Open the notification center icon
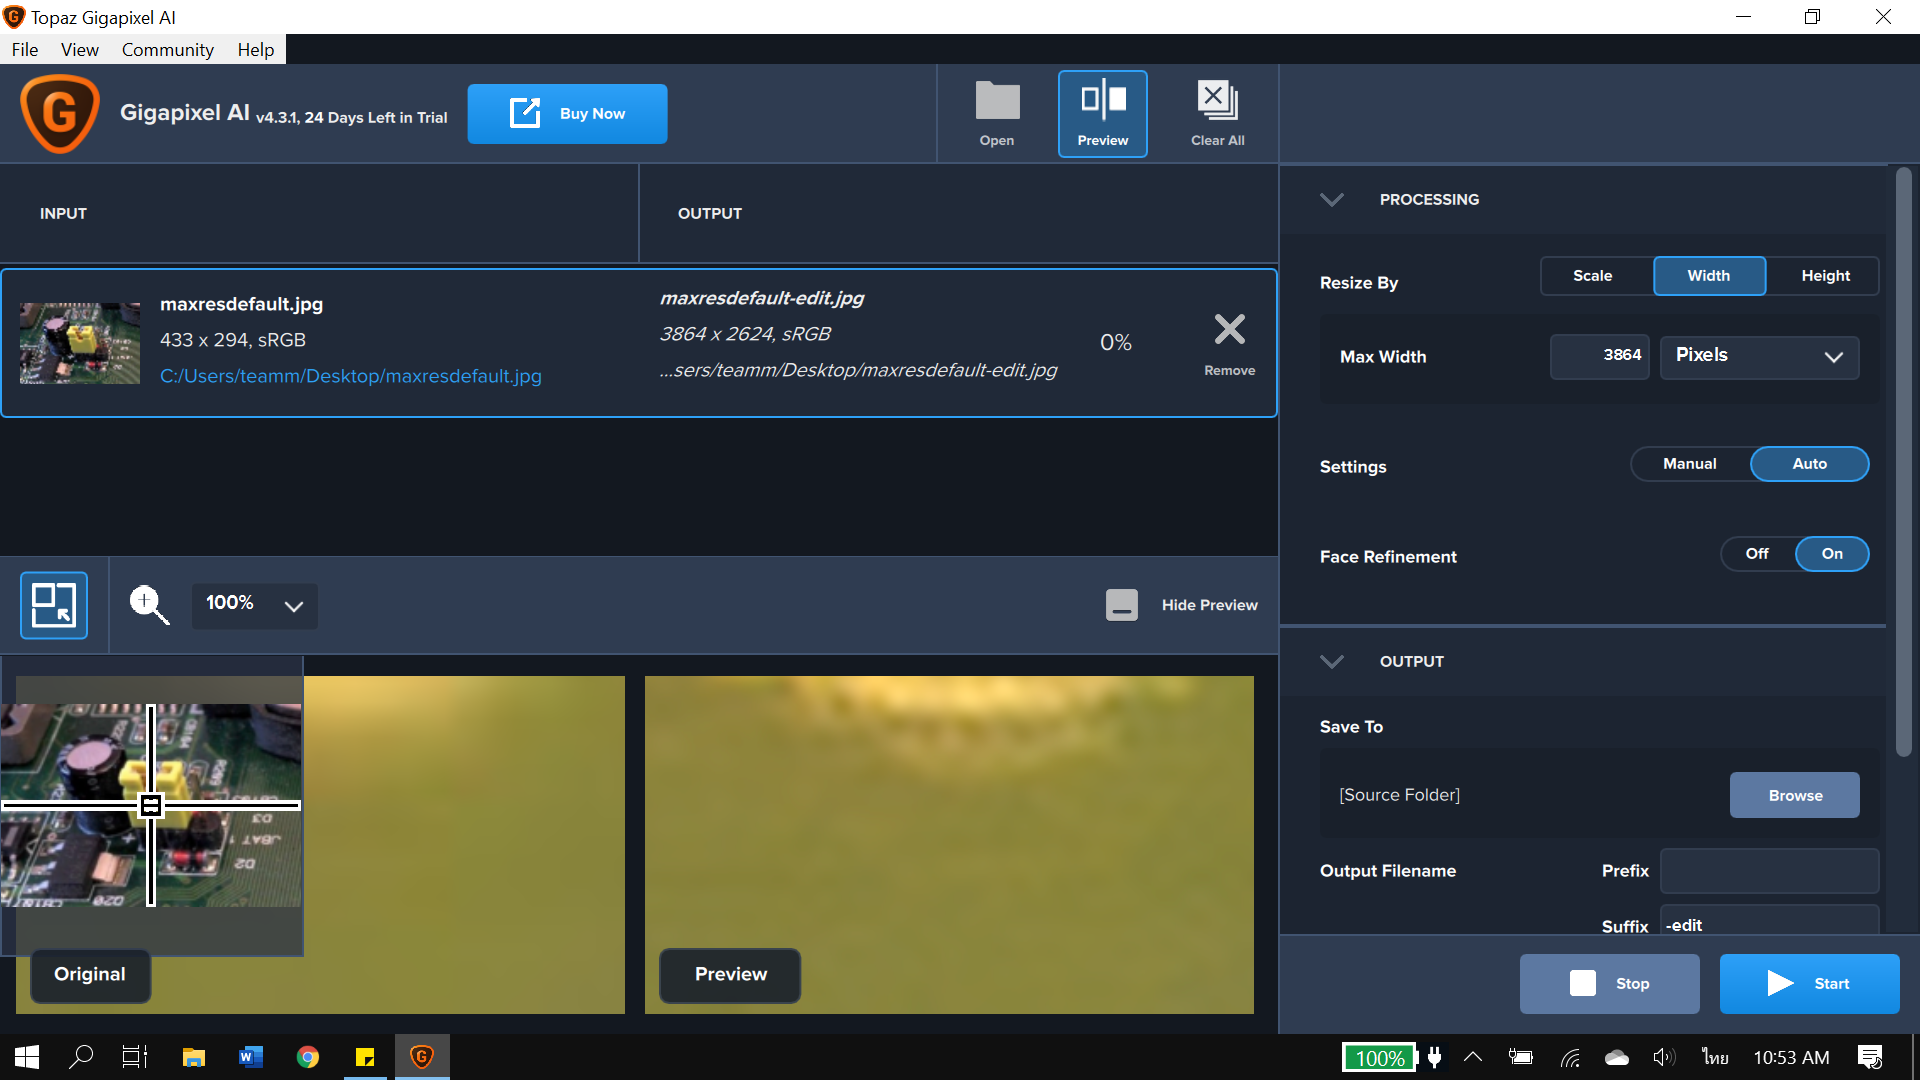 point(1869,1057)
